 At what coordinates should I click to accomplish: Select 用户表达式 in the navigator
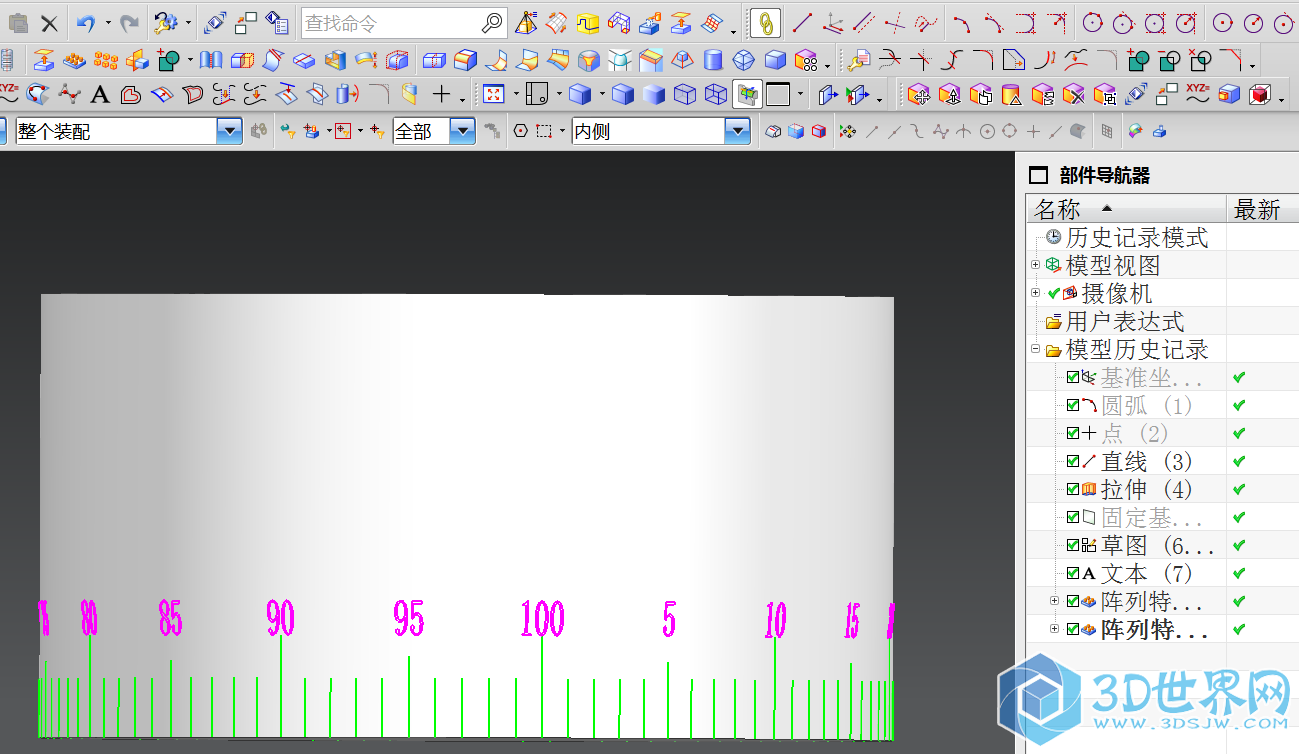(x=1125, y=321)
